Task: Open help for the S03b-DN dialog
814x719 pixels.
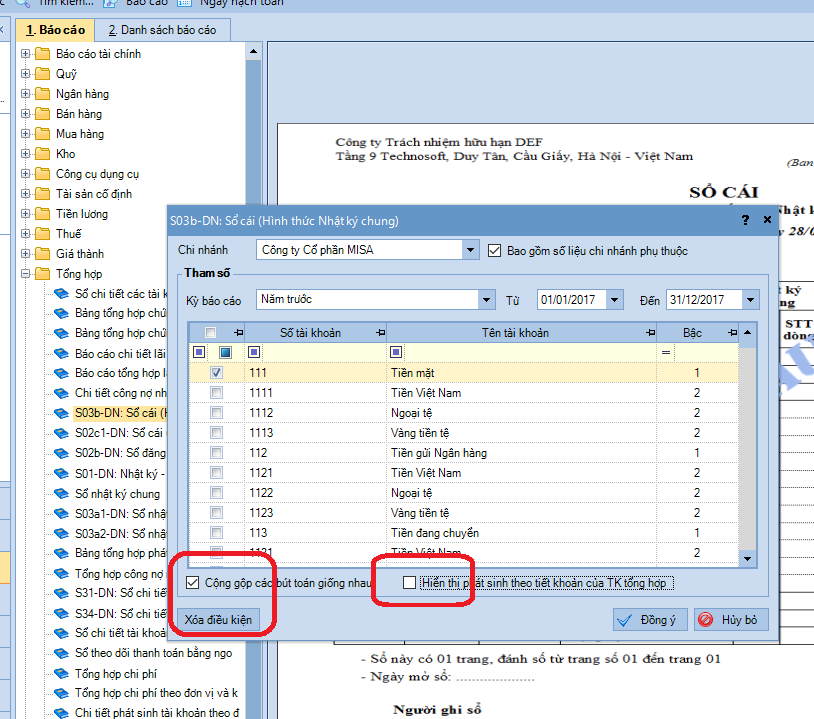Action: click(745, 220)
